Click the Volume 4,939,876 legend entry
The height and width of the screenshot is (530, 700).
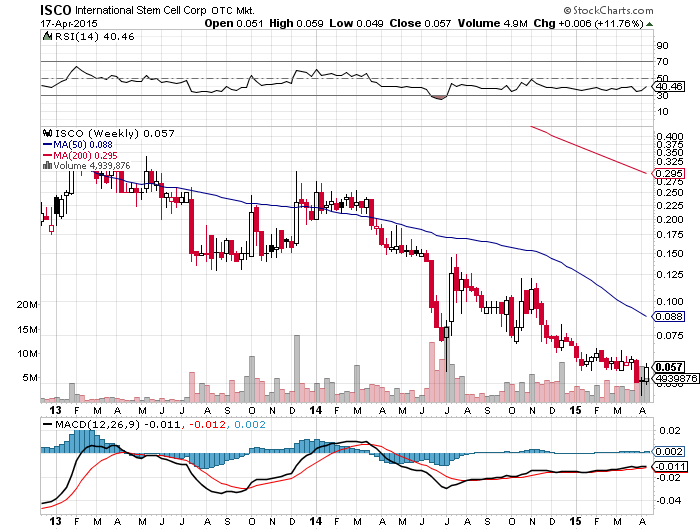92,166
